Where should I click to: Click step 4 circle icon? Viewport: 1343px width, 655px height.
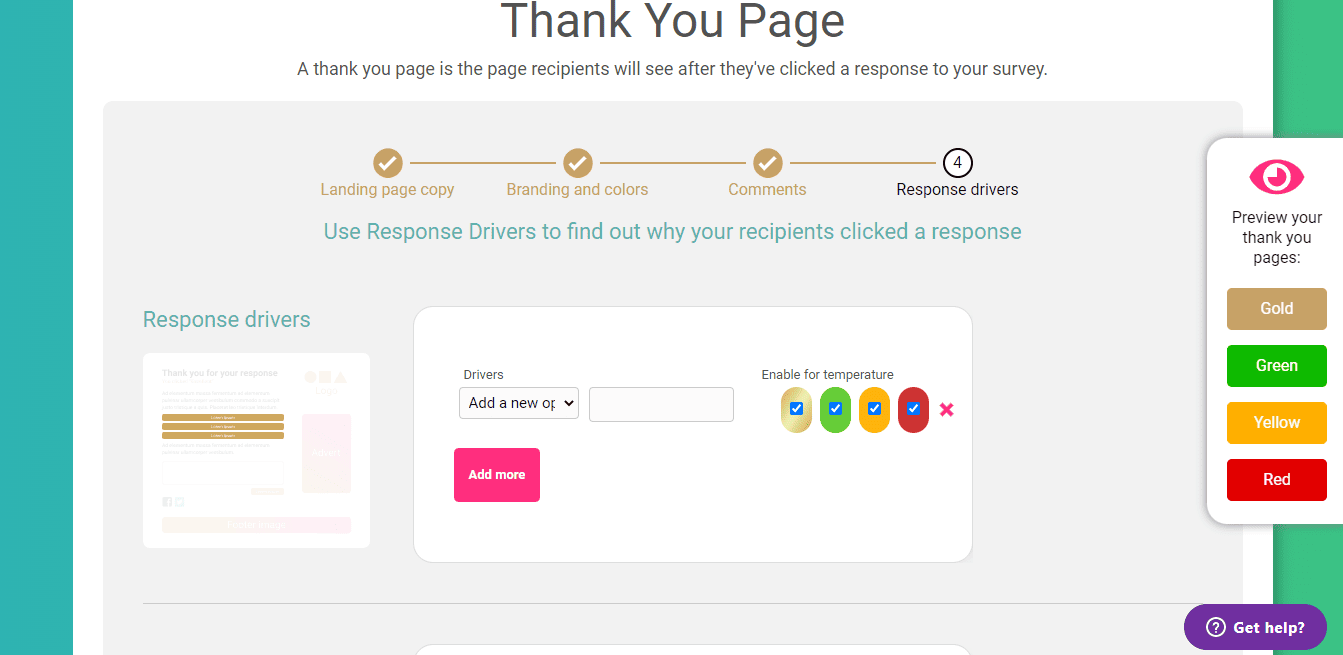click(x=957, y=162)
